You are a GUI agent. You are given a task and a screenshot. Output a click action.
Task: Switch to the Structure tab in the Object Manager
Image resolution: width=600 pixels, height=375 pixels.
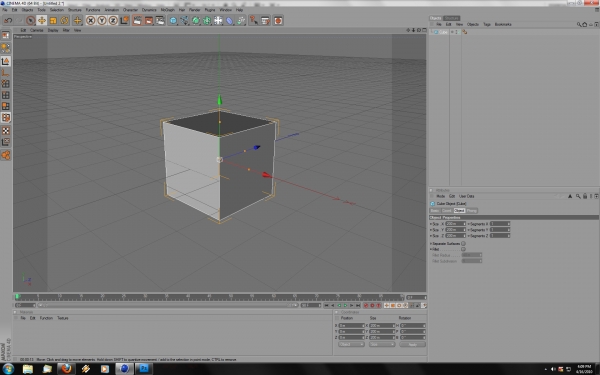point(452,18)
